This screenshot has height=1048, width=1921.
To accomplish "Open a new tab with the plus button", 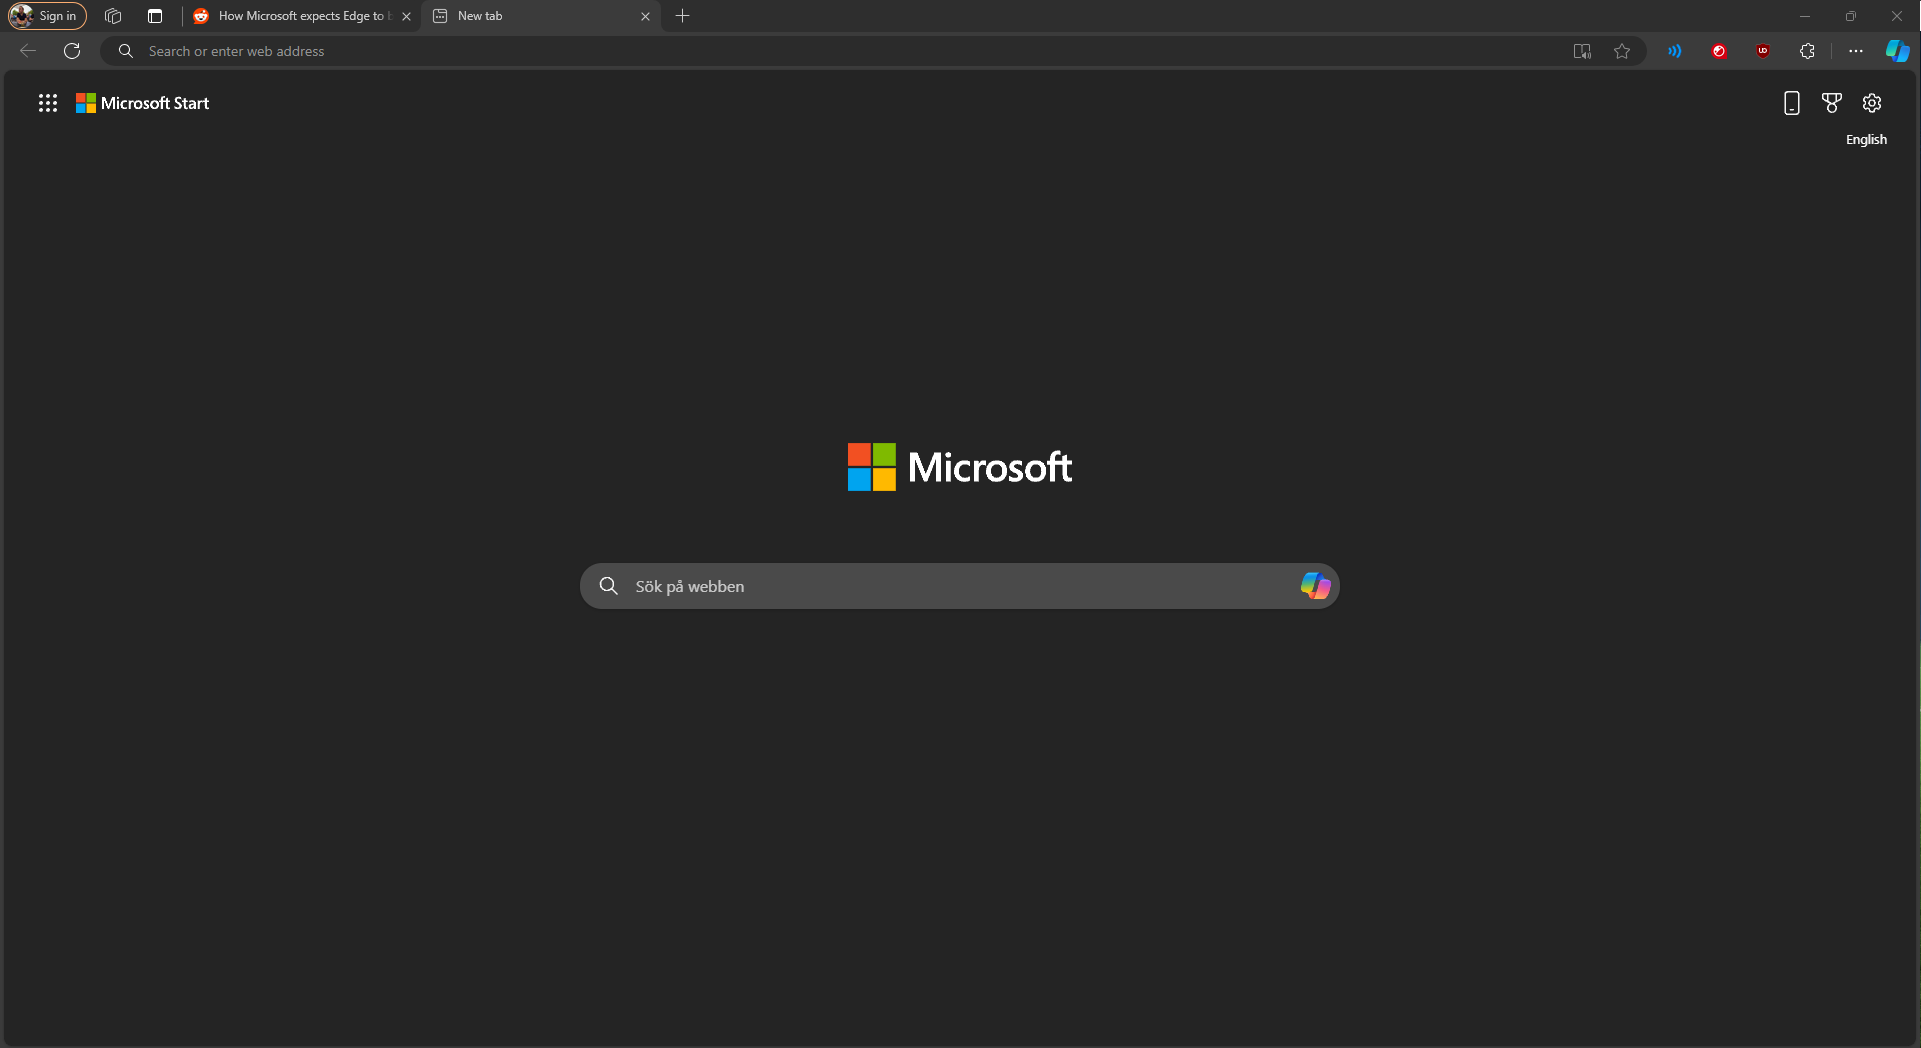I will (683, 16).
